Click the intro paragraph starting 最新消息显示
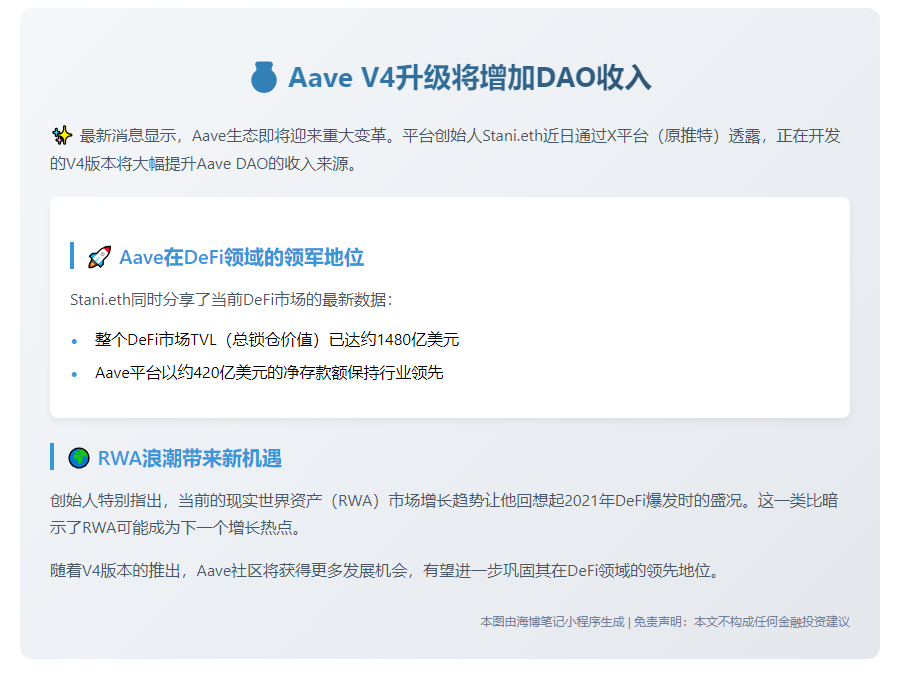 click(445, 149)
